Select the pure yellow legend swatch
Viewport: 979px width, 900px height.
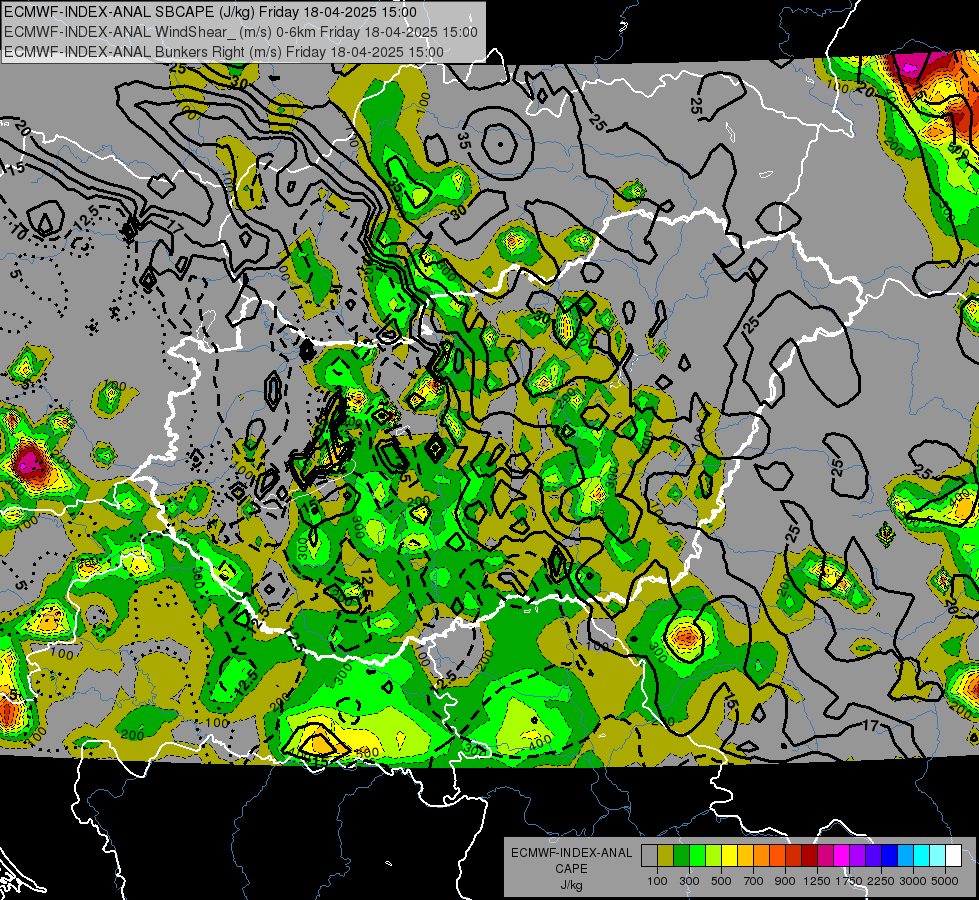point(729,855)
